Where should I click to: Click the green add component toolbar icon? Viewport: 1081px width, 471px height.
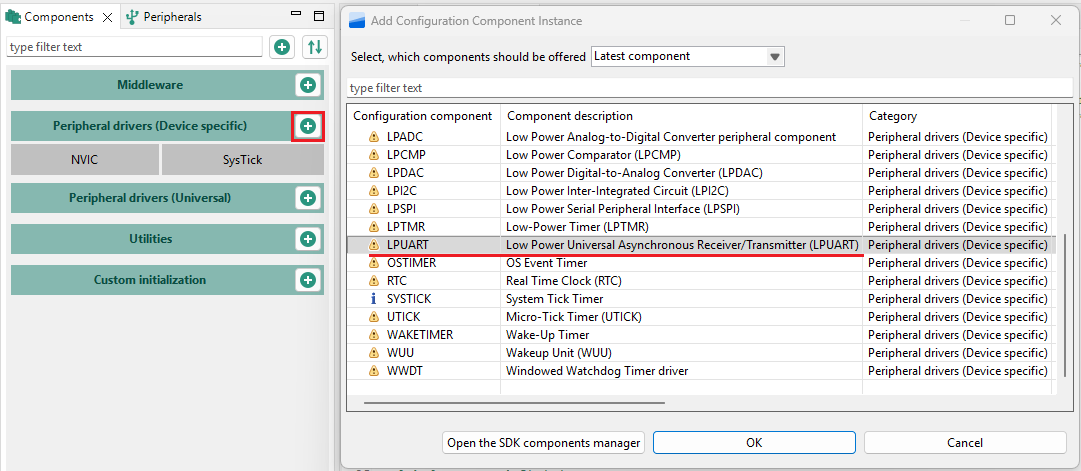[282, 47]
